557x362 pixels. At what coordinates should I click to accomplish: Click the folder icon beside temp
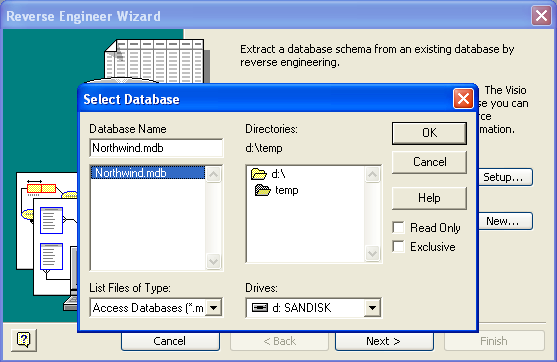(x=263, y=190)
